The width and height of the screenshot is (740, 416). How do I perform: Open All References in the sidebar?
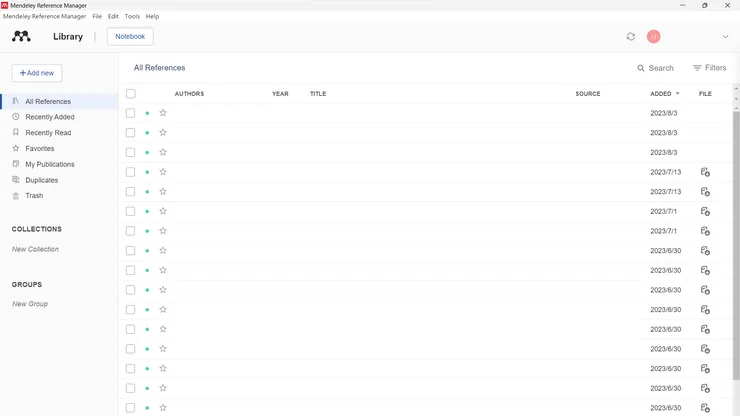click(x=59, y=102)
